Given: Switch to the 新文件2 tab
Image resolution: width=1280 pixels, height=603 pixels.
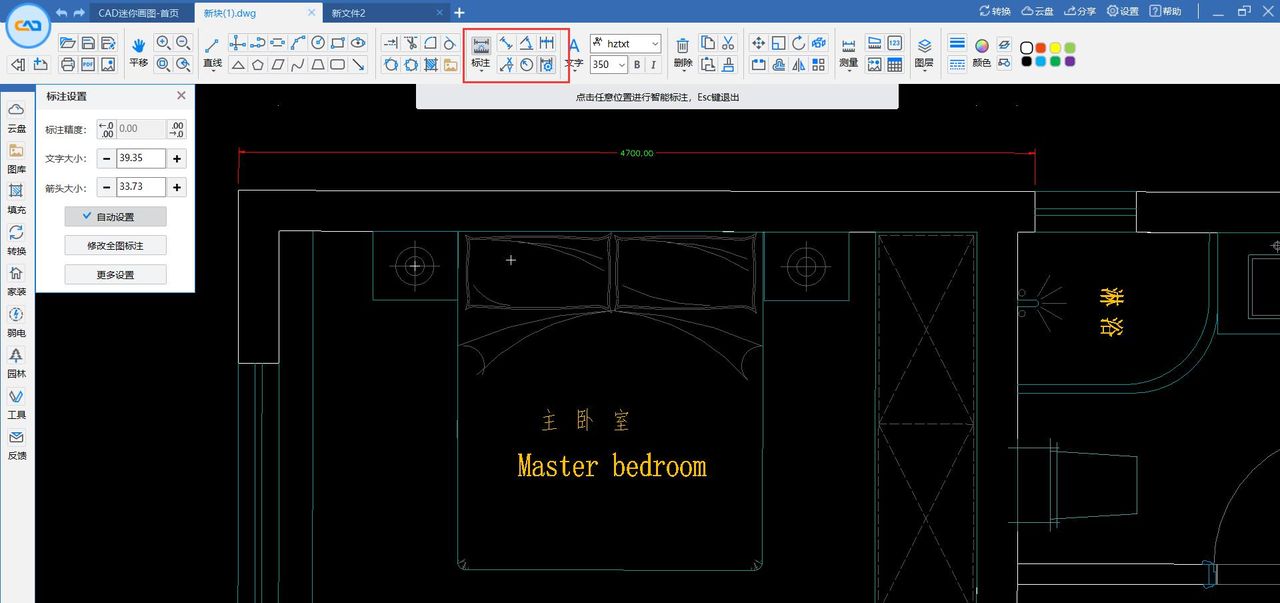Looking at the screenshot, I should tap(349, 13).
